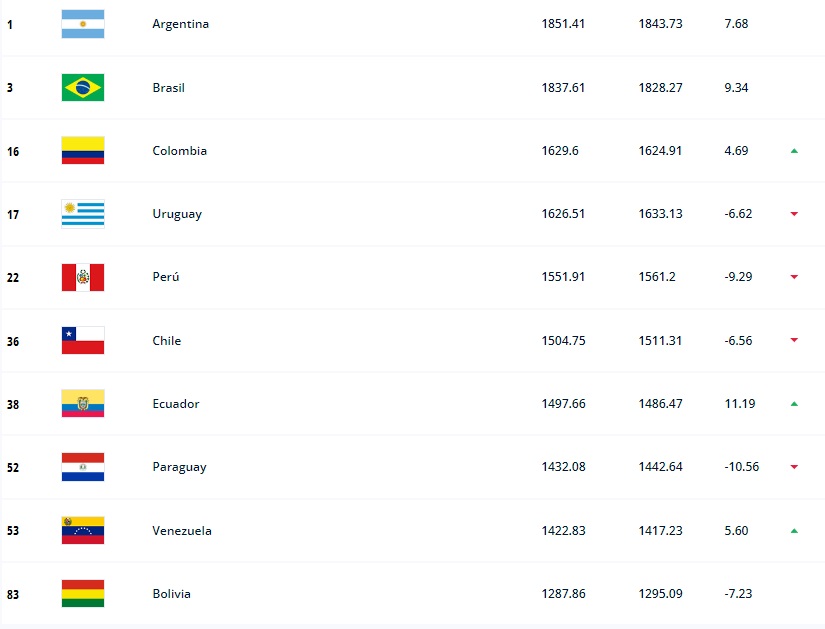Viewport: 825px width, 629px height.
Task: Open the Argentina team link
Action: 181,24
